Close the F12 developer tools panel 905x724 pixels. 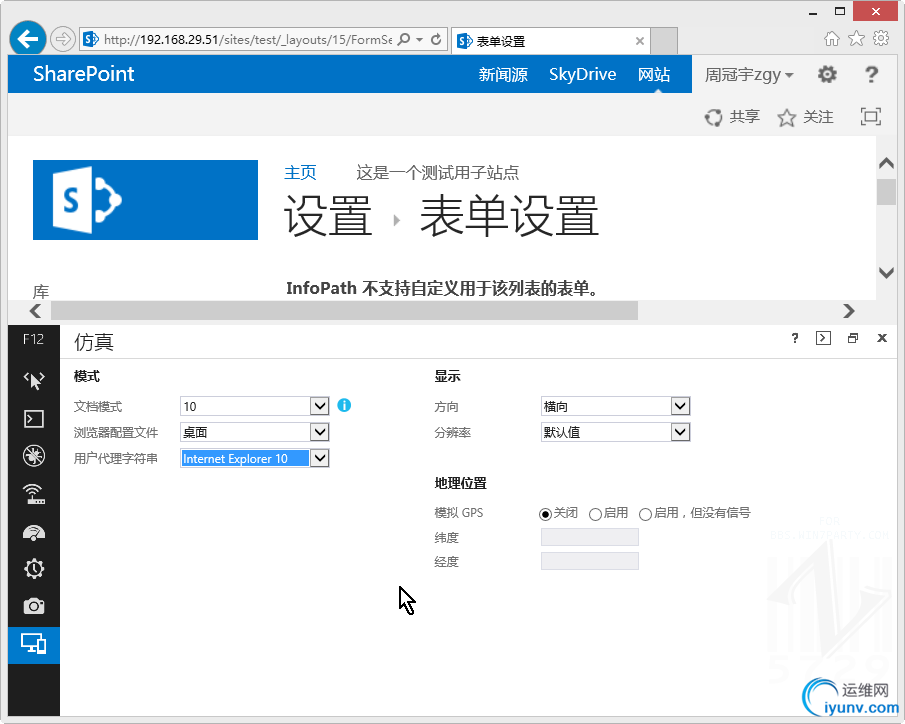(x=882, y=338)
